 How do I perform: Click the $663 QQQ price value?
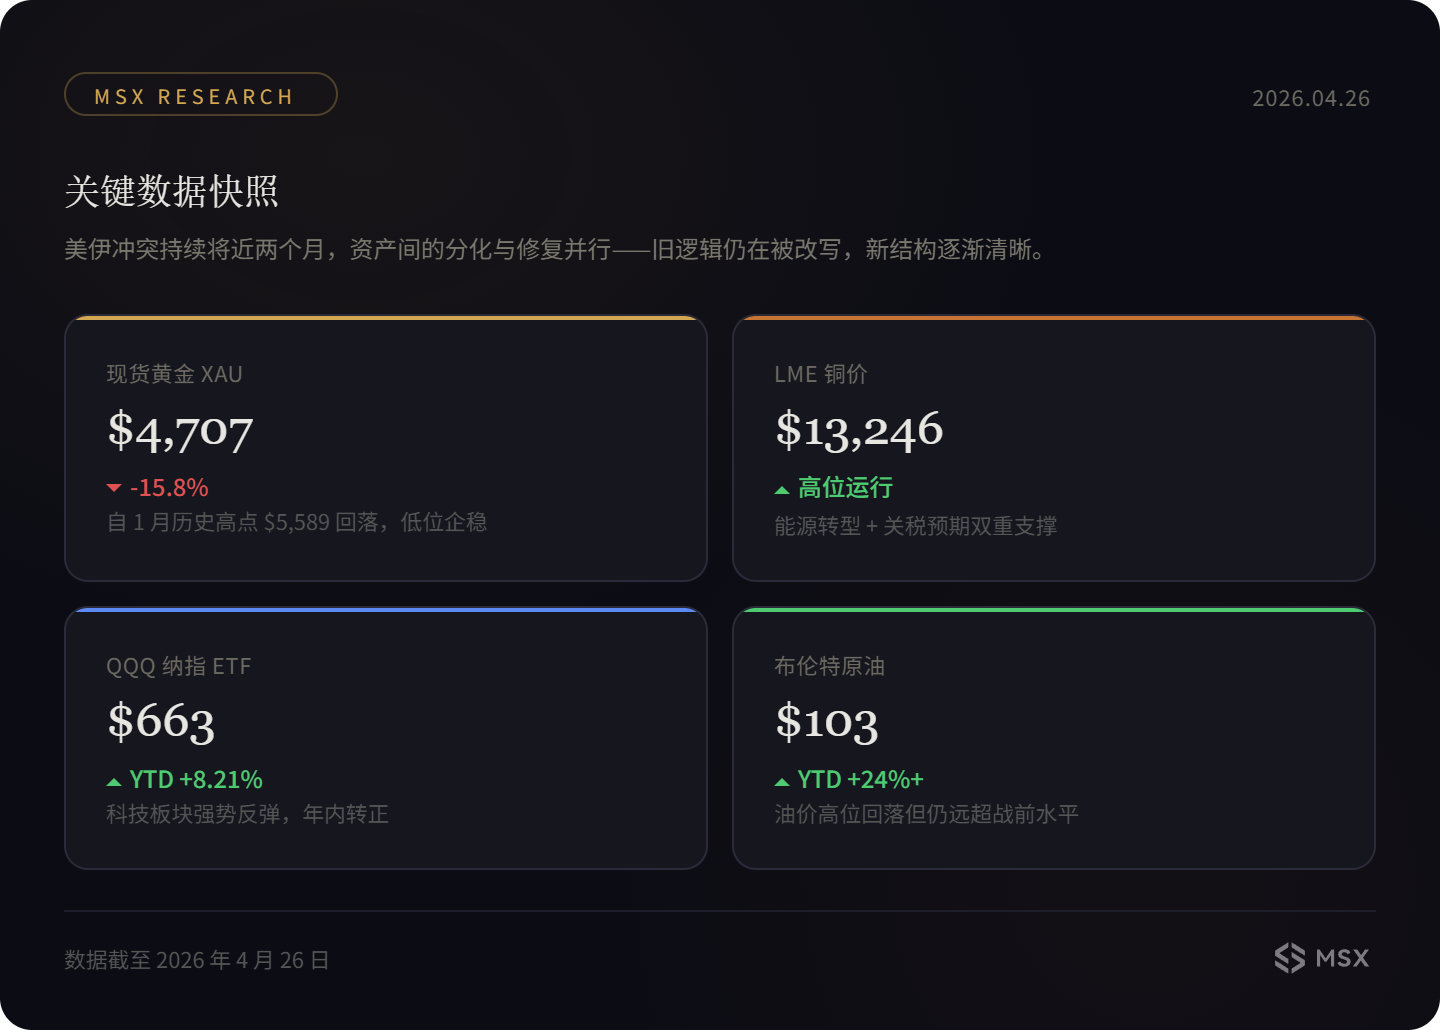point(161,721)
